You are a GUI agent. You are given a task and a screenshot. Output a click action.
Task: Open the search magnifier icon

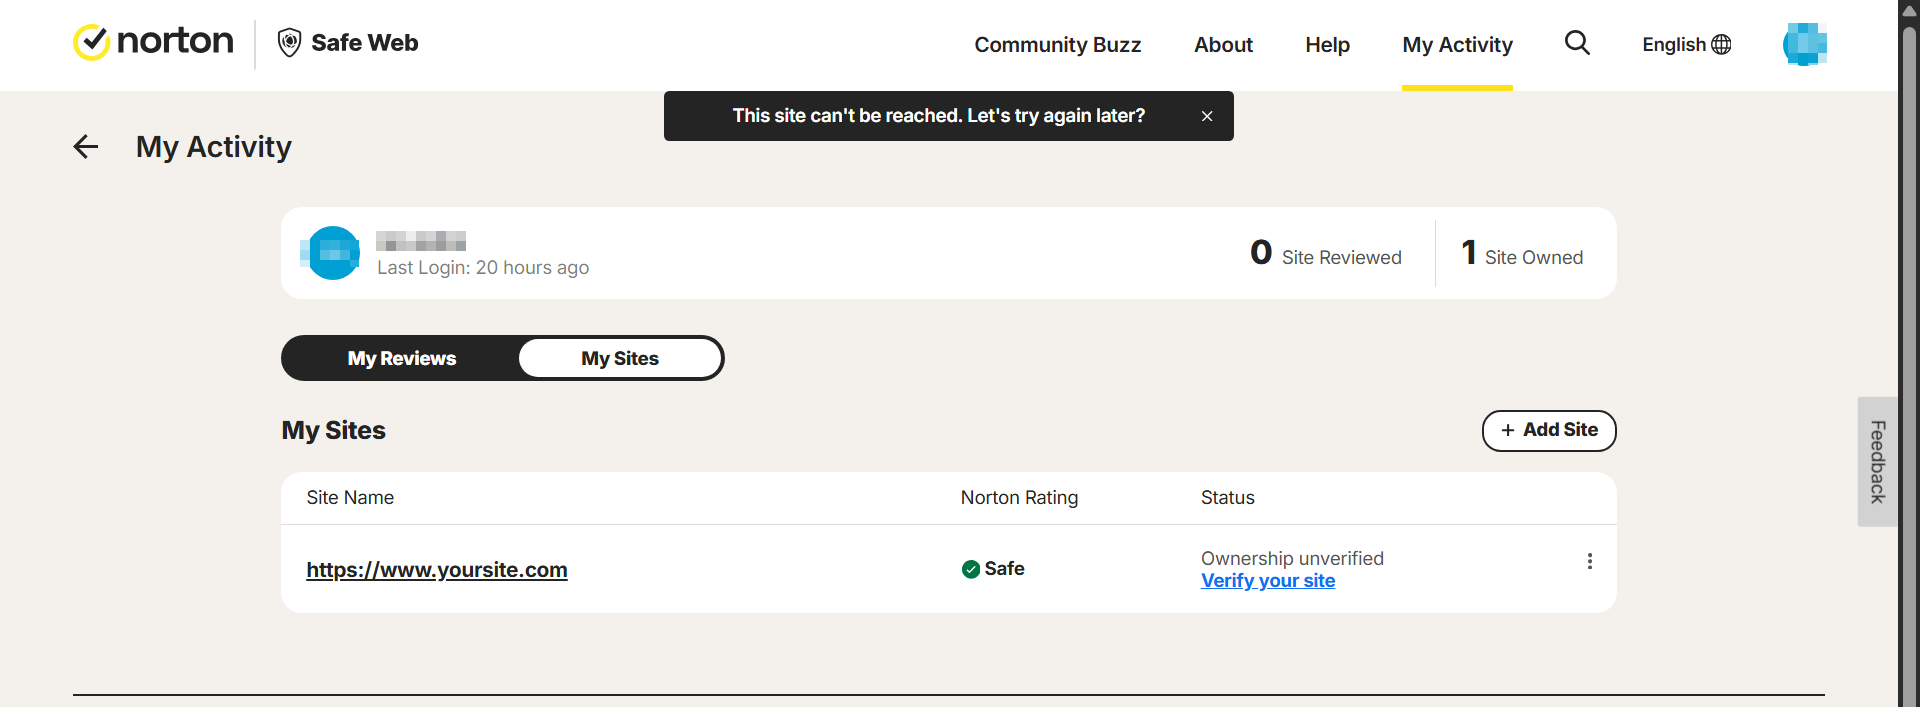(x=1577, y=43)
